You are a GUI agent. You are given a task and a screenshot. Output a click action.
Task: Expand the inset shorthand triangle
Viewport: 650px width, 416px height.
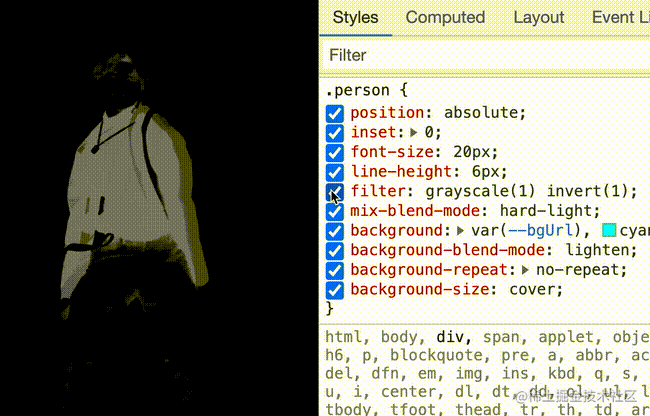click(x=415, y=133)
